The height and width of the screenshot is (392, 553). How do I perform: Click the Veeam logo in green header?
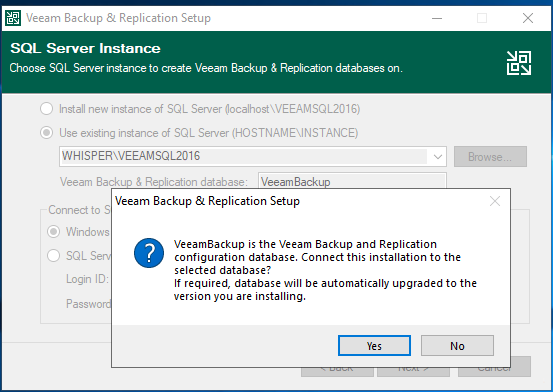[519, 63]
